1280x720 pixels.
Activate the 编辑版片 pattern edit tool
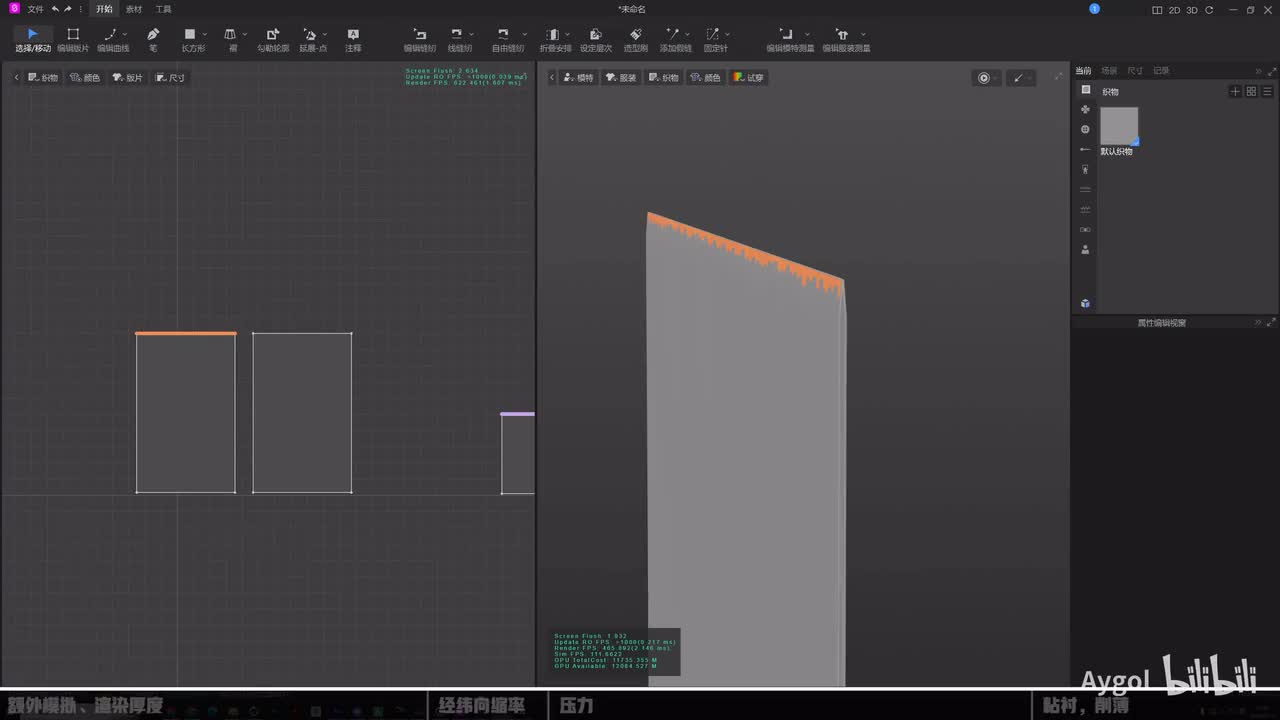click(x=73, y=39)
